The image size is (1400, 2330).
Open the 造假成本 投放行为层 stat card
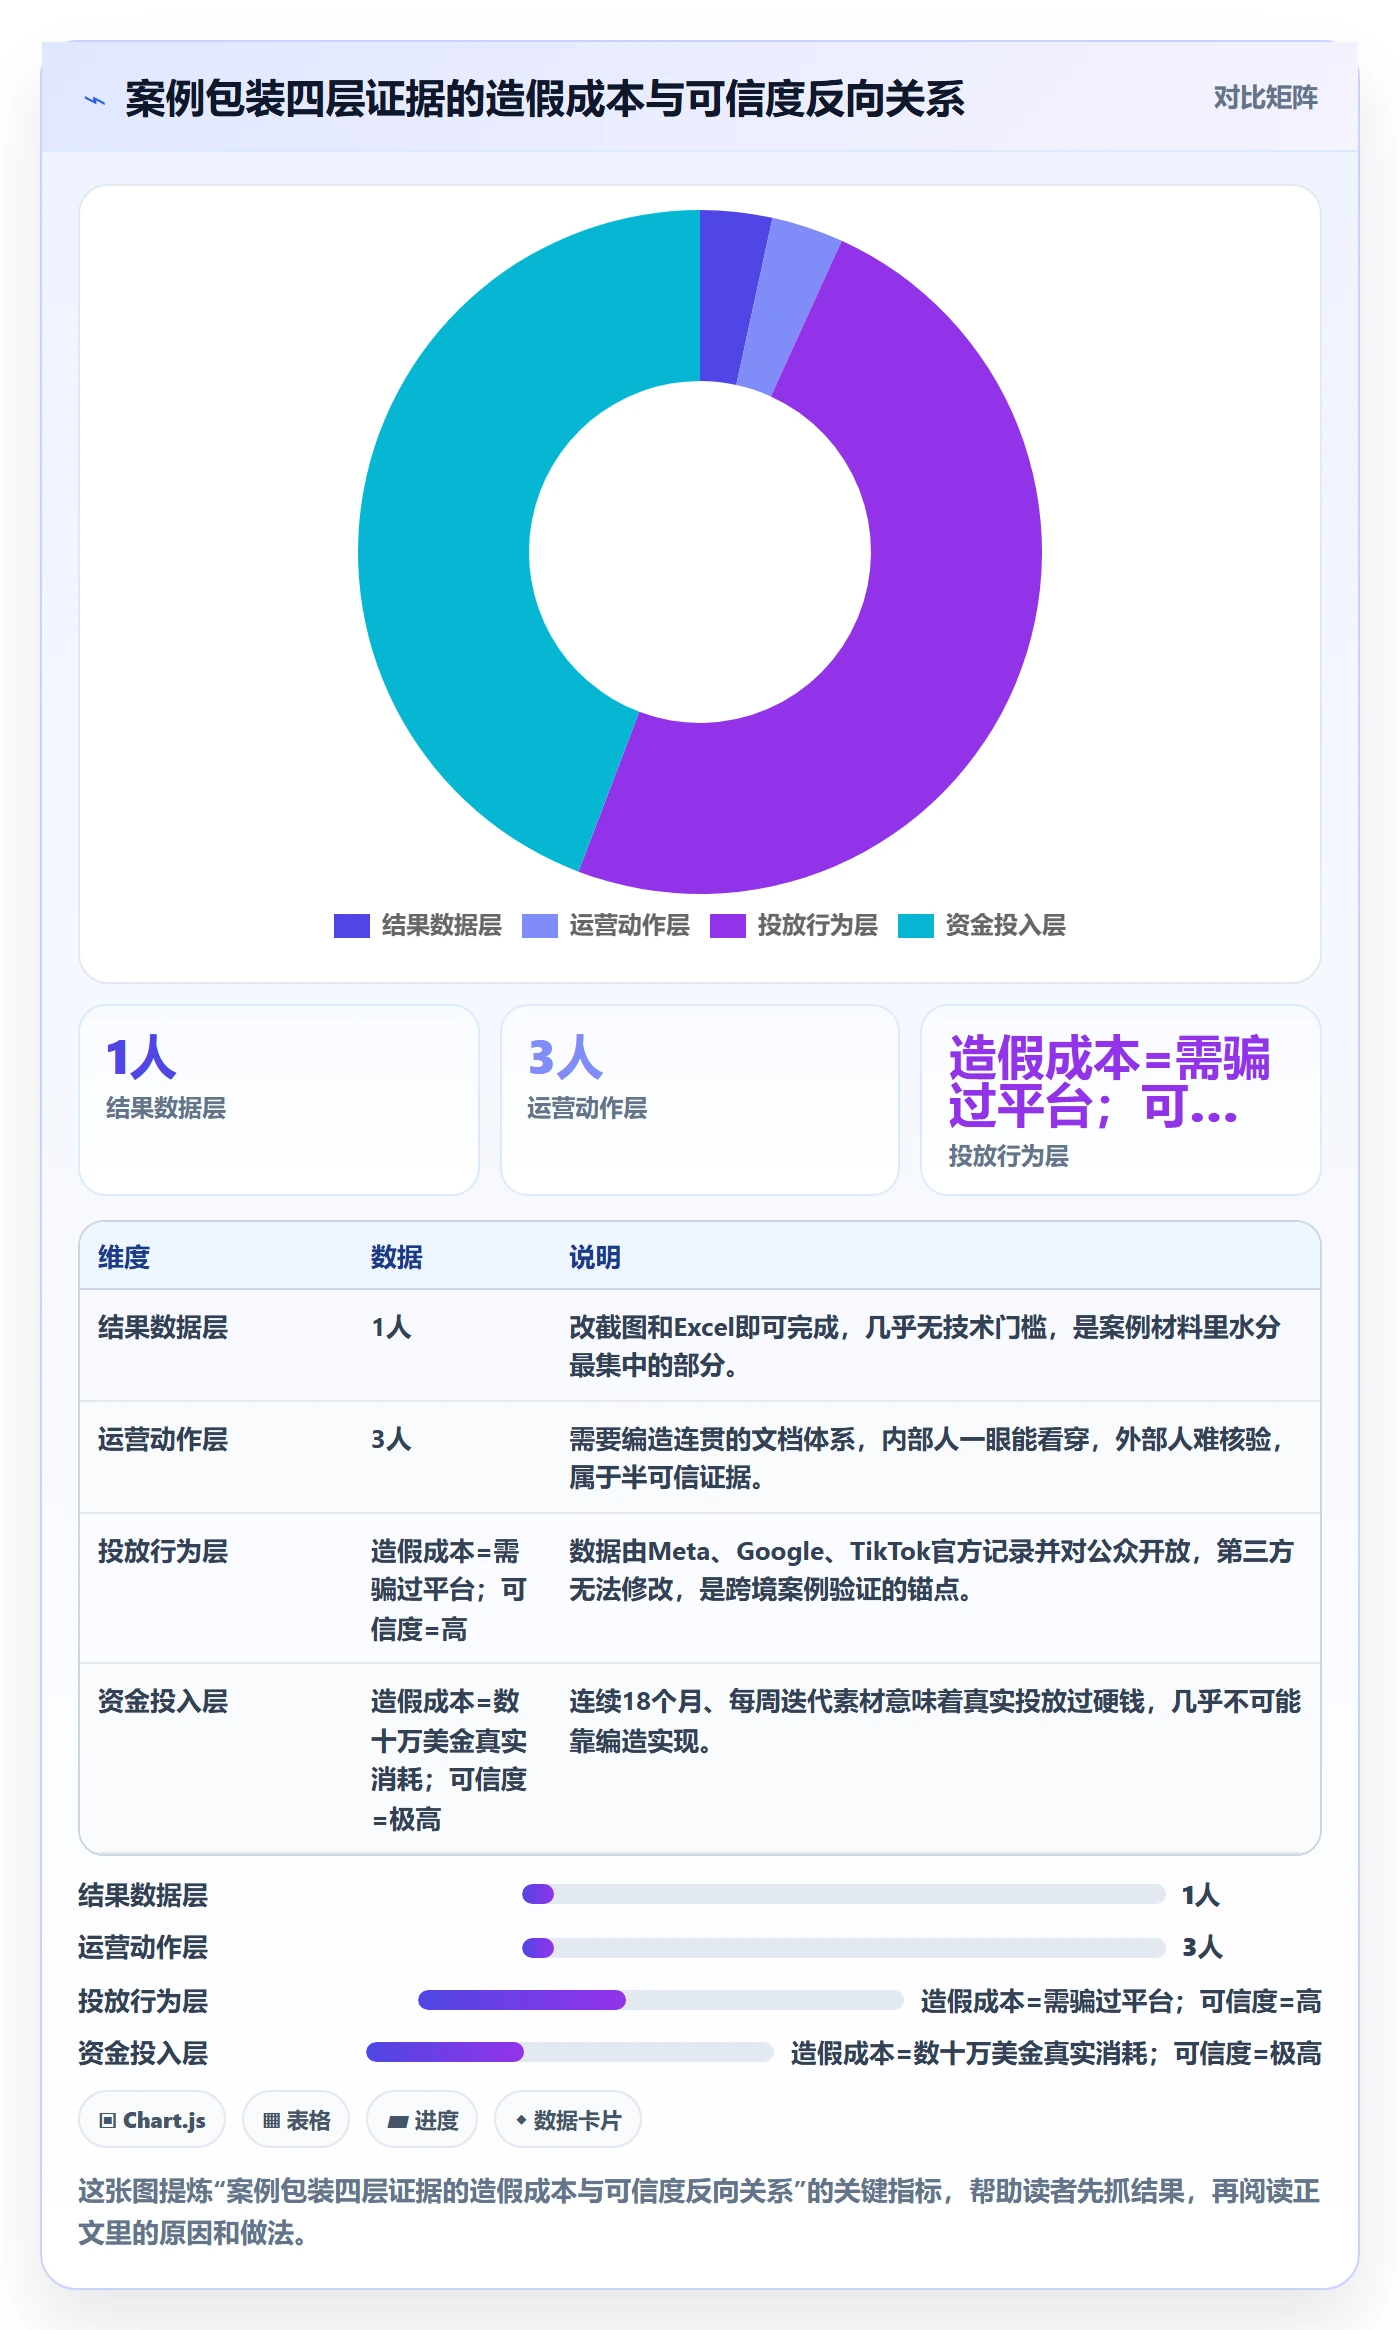tap(1121, 1099)
